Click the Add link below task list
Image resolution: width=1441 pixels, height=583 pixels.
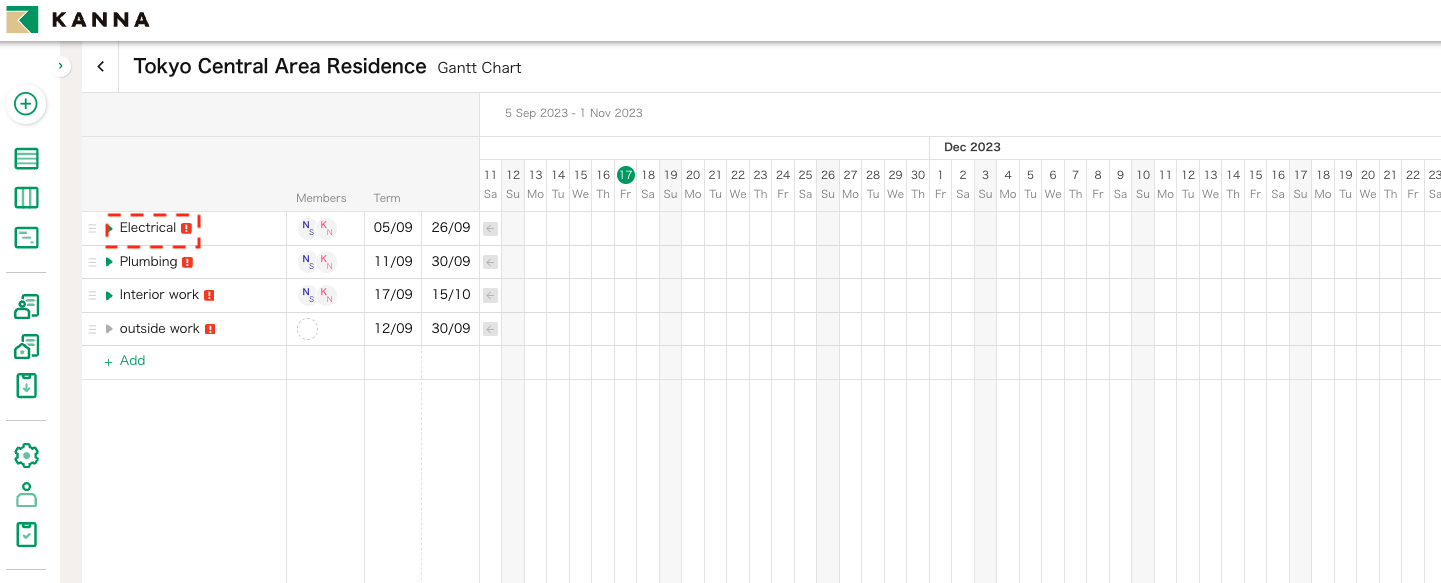(126, 360)
